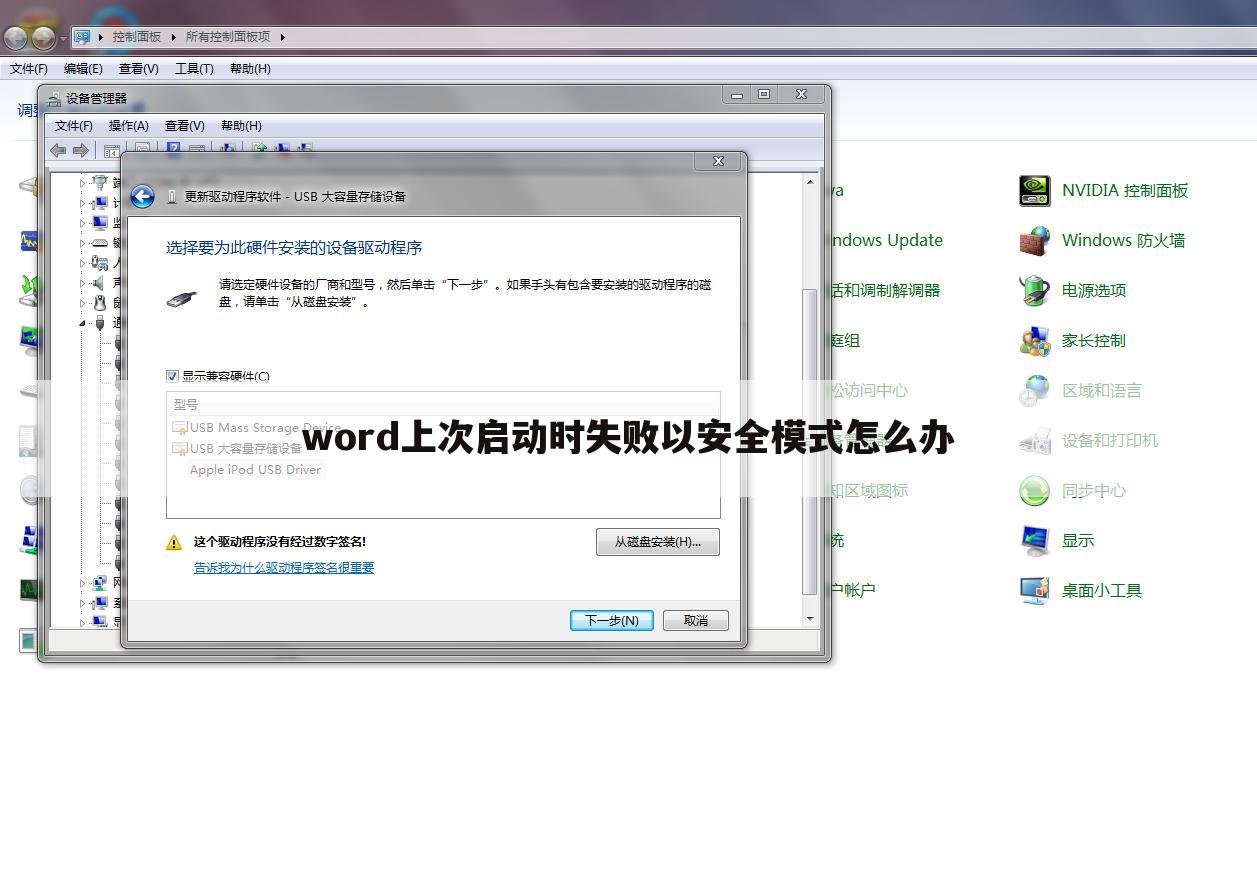The width and height of the screenshot is (1257, 877).
Task: Click Control Panel window forward navigation button
Action: [43, 38]
